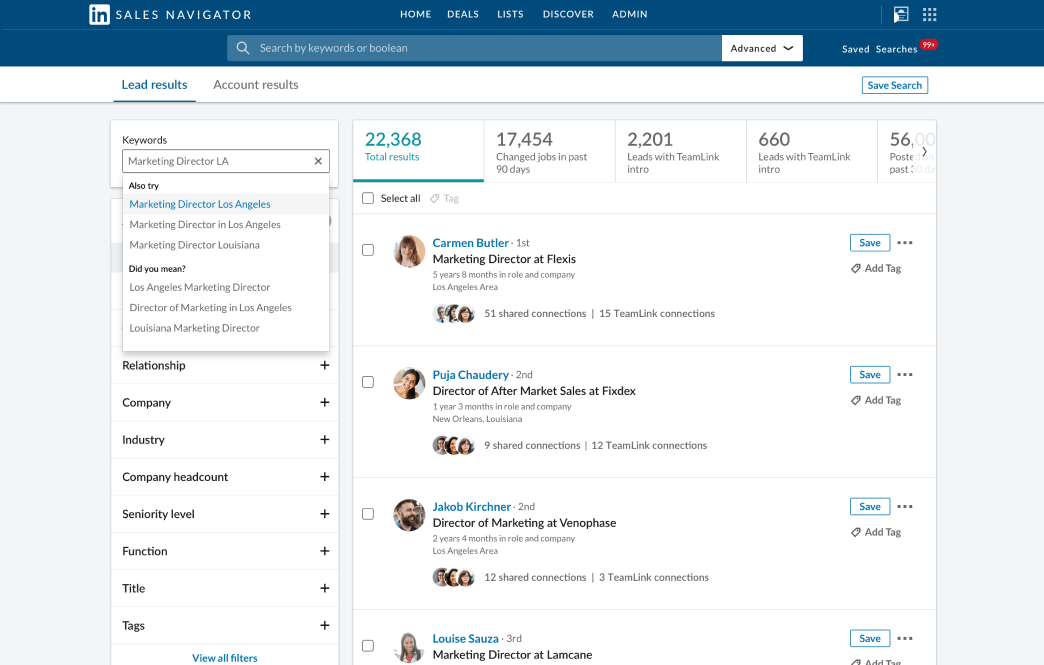
Task: Choose suggestion Marketing Director Los Angeles
Action: 226,204
